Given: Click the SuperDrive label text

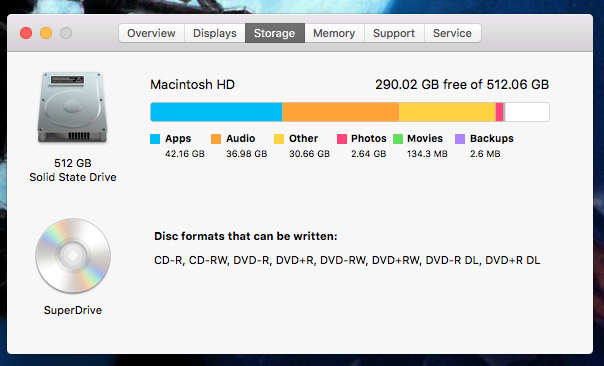Looking at the screenshot, I should [x=73, y=310].
